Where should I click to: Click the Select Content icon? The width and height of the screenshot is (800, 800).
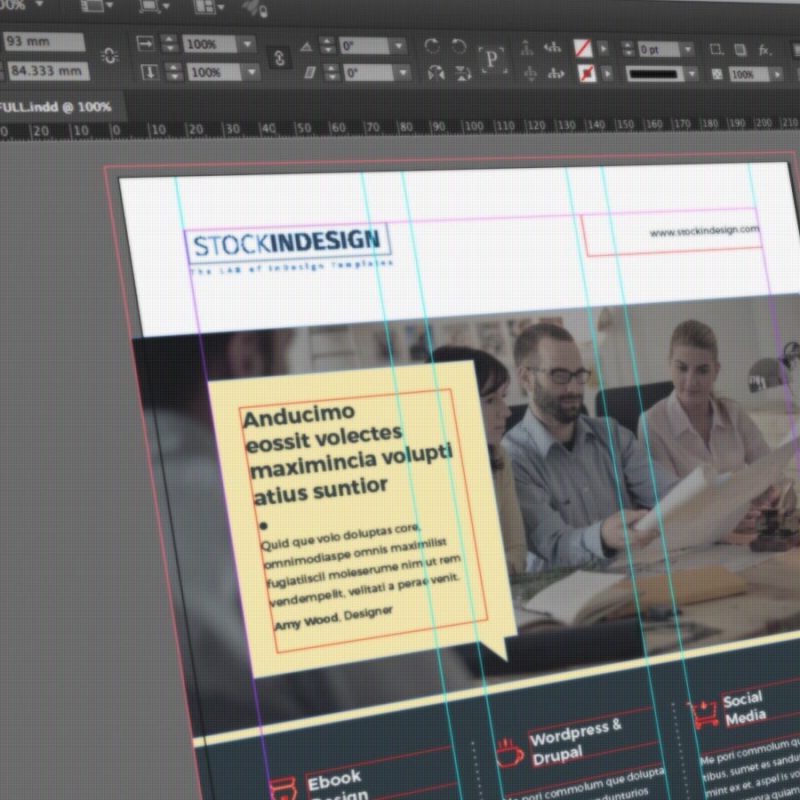coord(530,73)
